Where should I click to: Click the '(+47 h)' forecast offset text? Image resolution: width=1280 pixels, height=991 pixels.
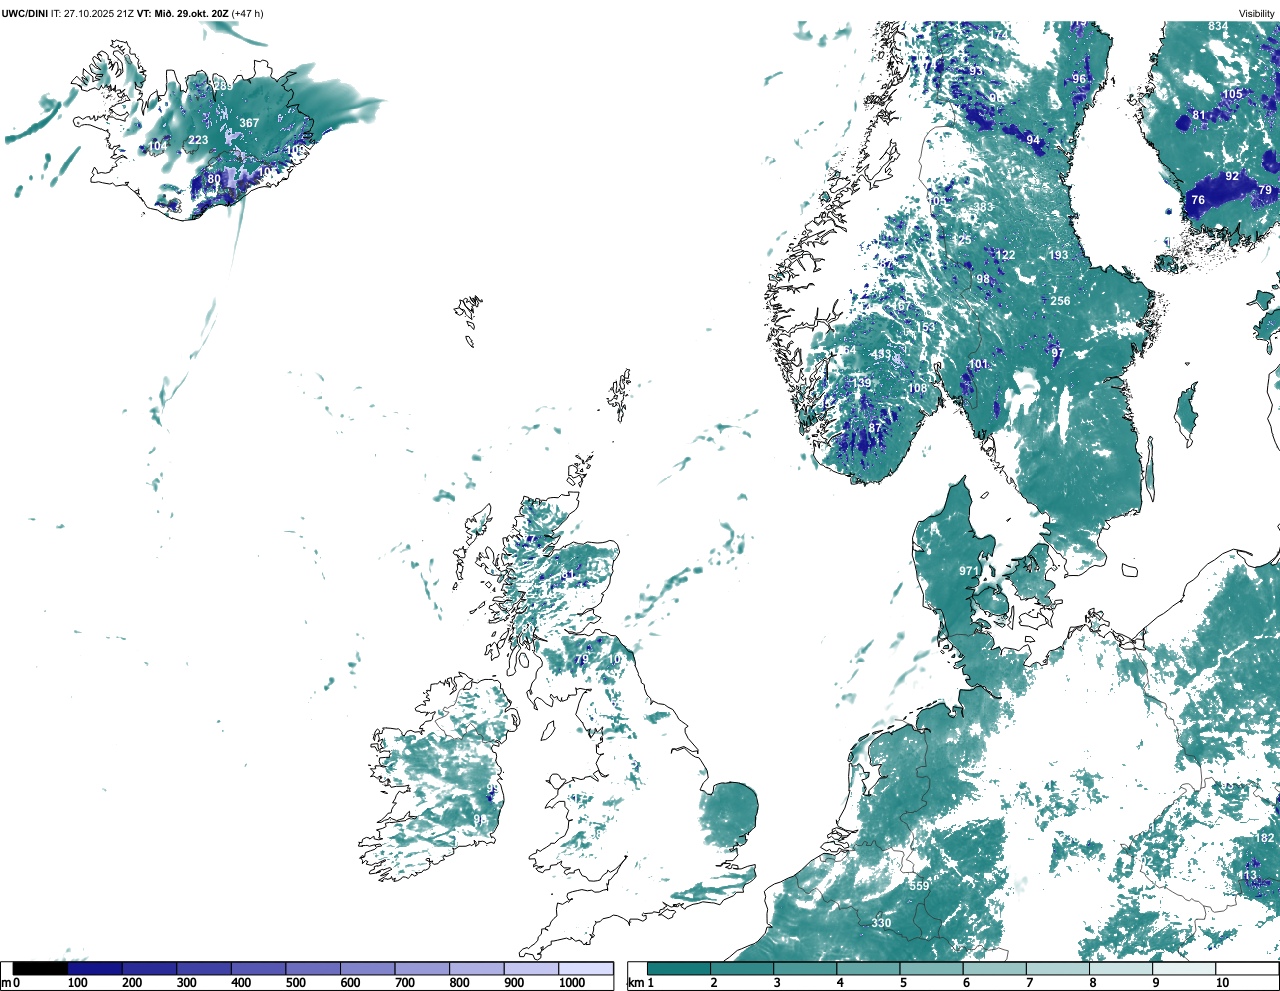tap(247, 13)
